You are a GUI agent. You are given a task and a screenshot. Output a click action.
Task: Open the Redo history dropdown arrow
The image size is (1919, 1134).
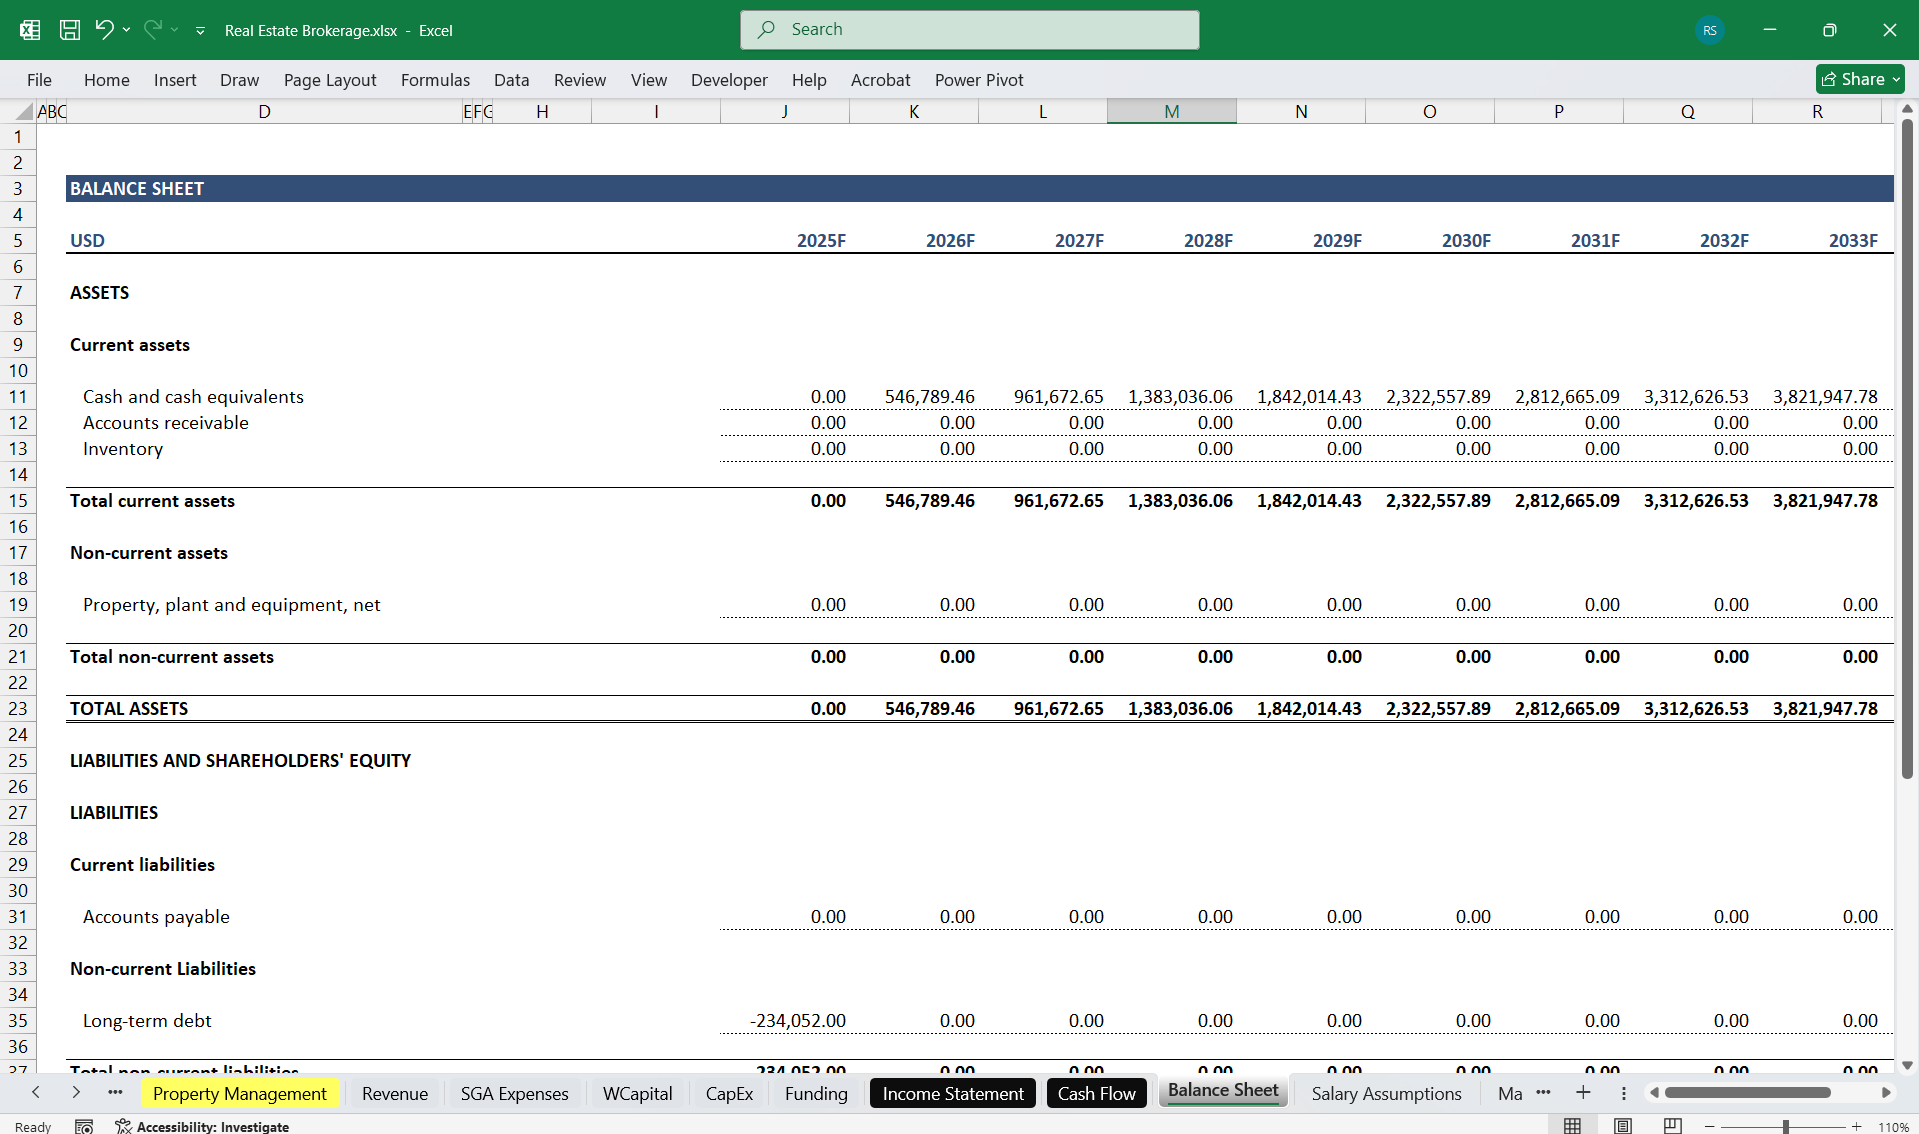tap(175, 30)
